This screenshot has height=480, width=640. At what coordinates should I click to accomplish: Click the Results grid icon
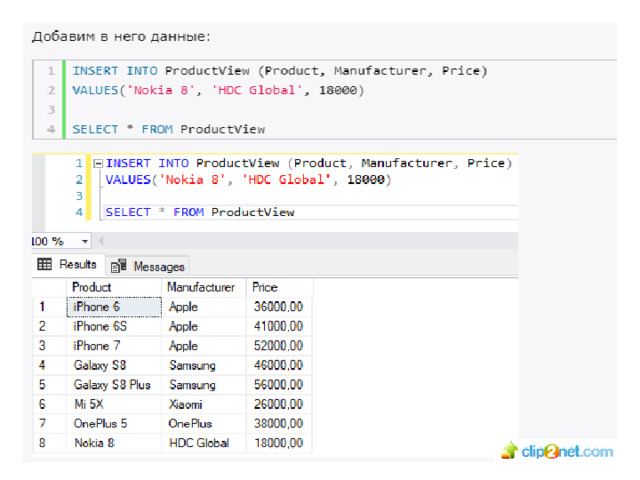44,265
